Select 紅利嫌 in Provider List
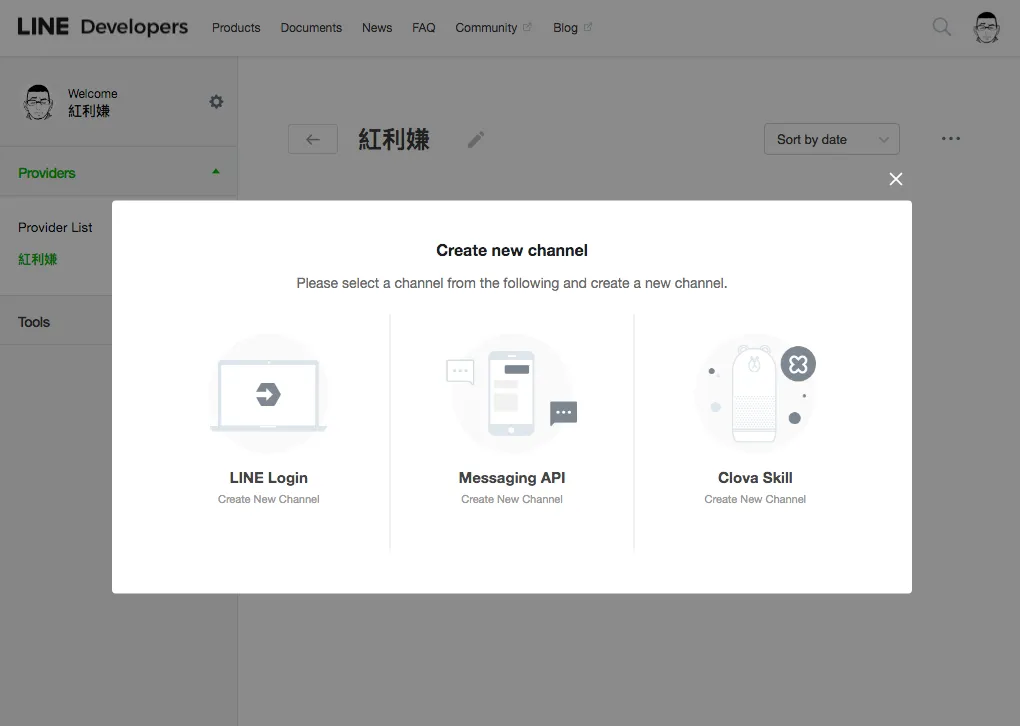Image resolution: width=1020 pixels, height=726 pixels. [x=38, y=259]
